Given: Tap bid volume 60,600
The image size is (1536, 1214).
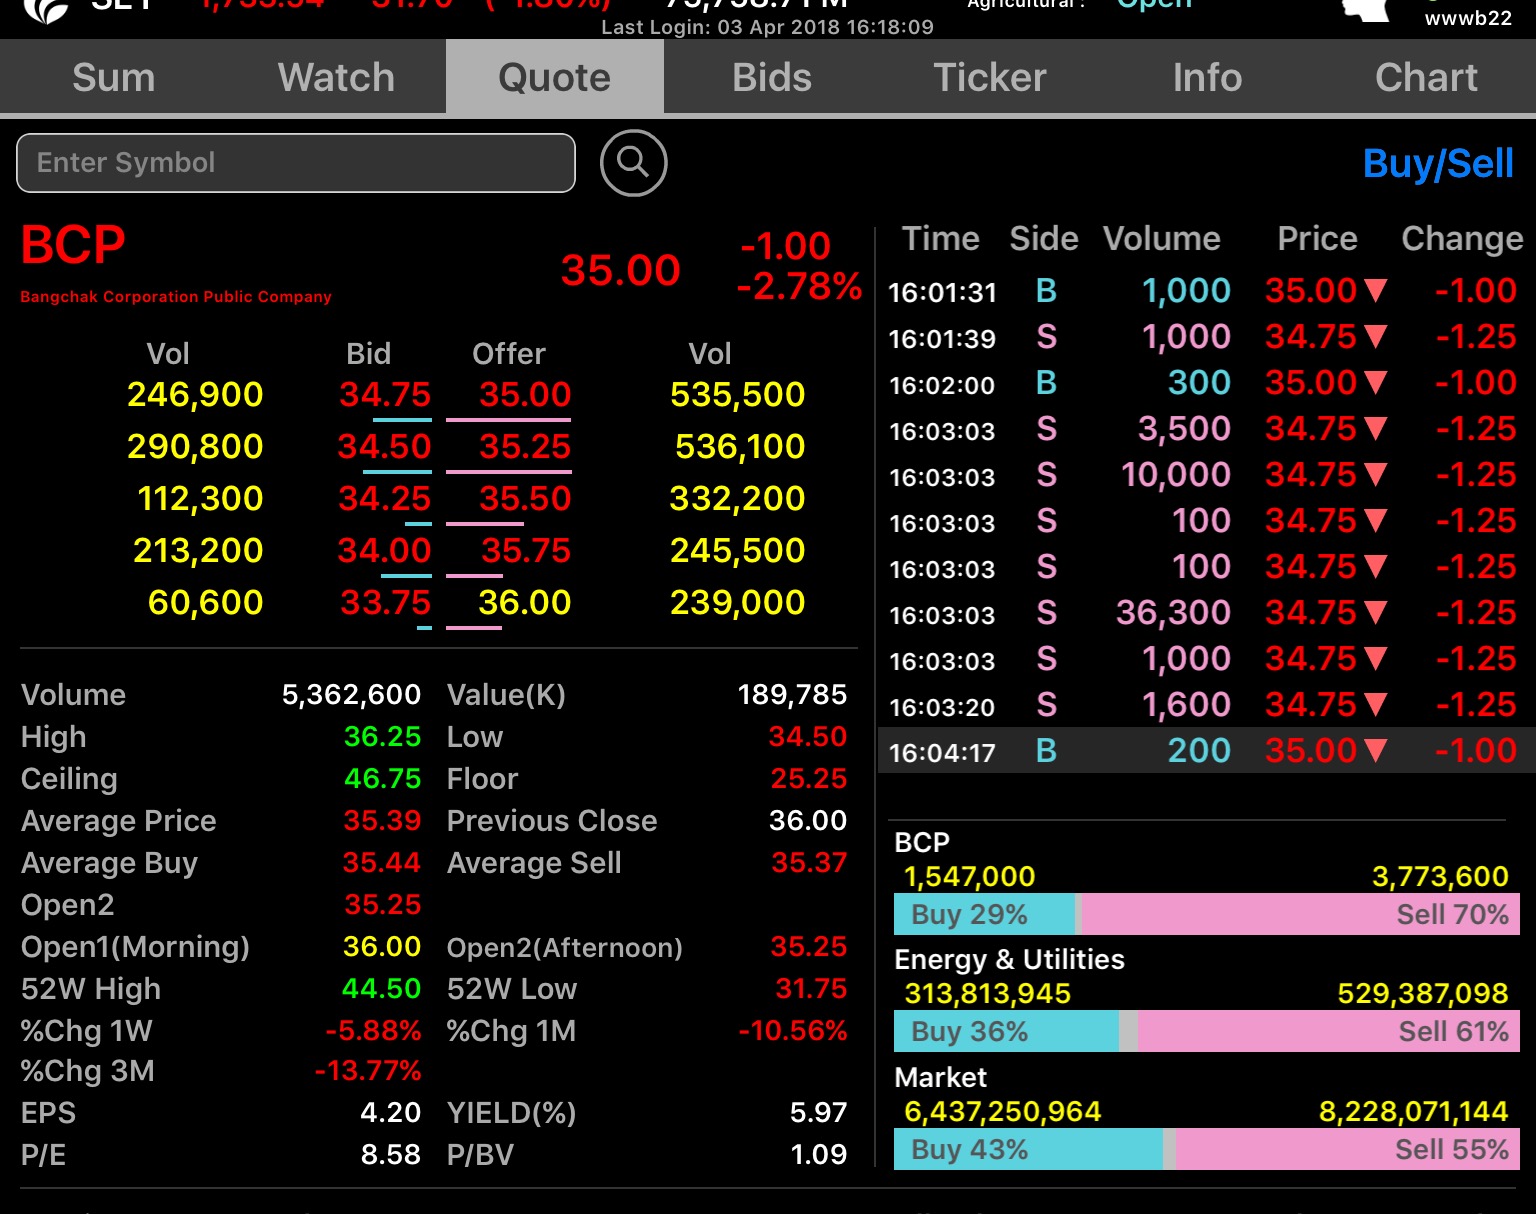Looking at the screenshot, I should 206,603.
